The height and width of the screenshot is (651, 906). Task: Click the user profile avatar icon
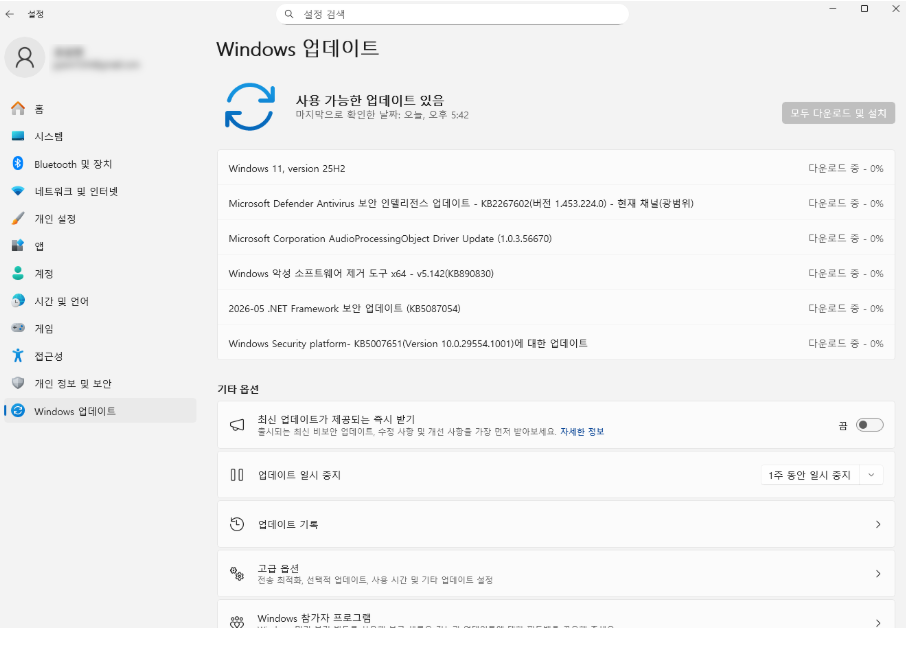[x=25, y=57]
